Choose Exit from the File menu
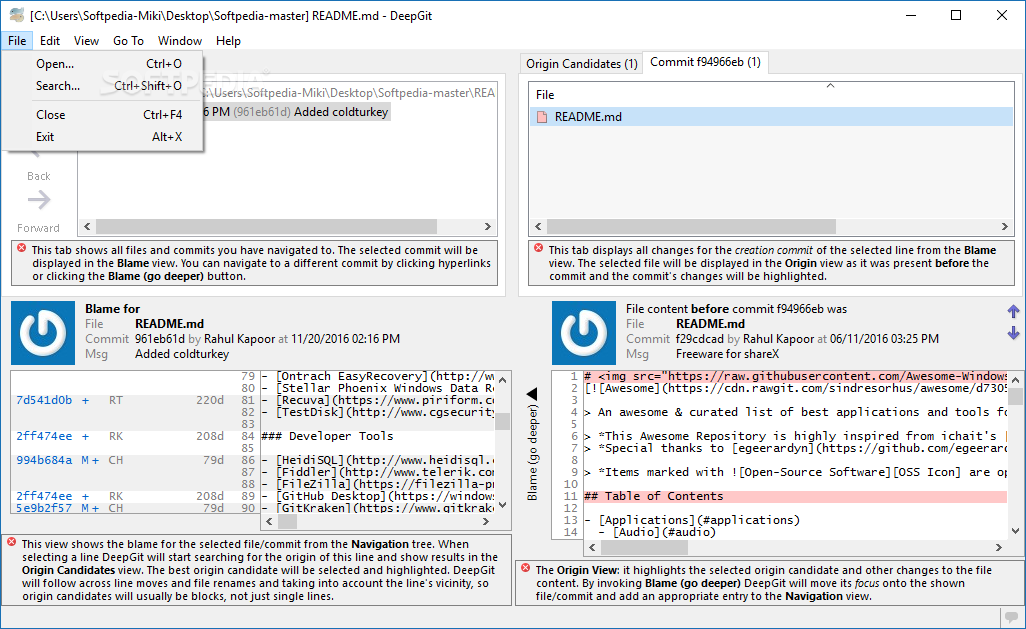 pos(103,137)
